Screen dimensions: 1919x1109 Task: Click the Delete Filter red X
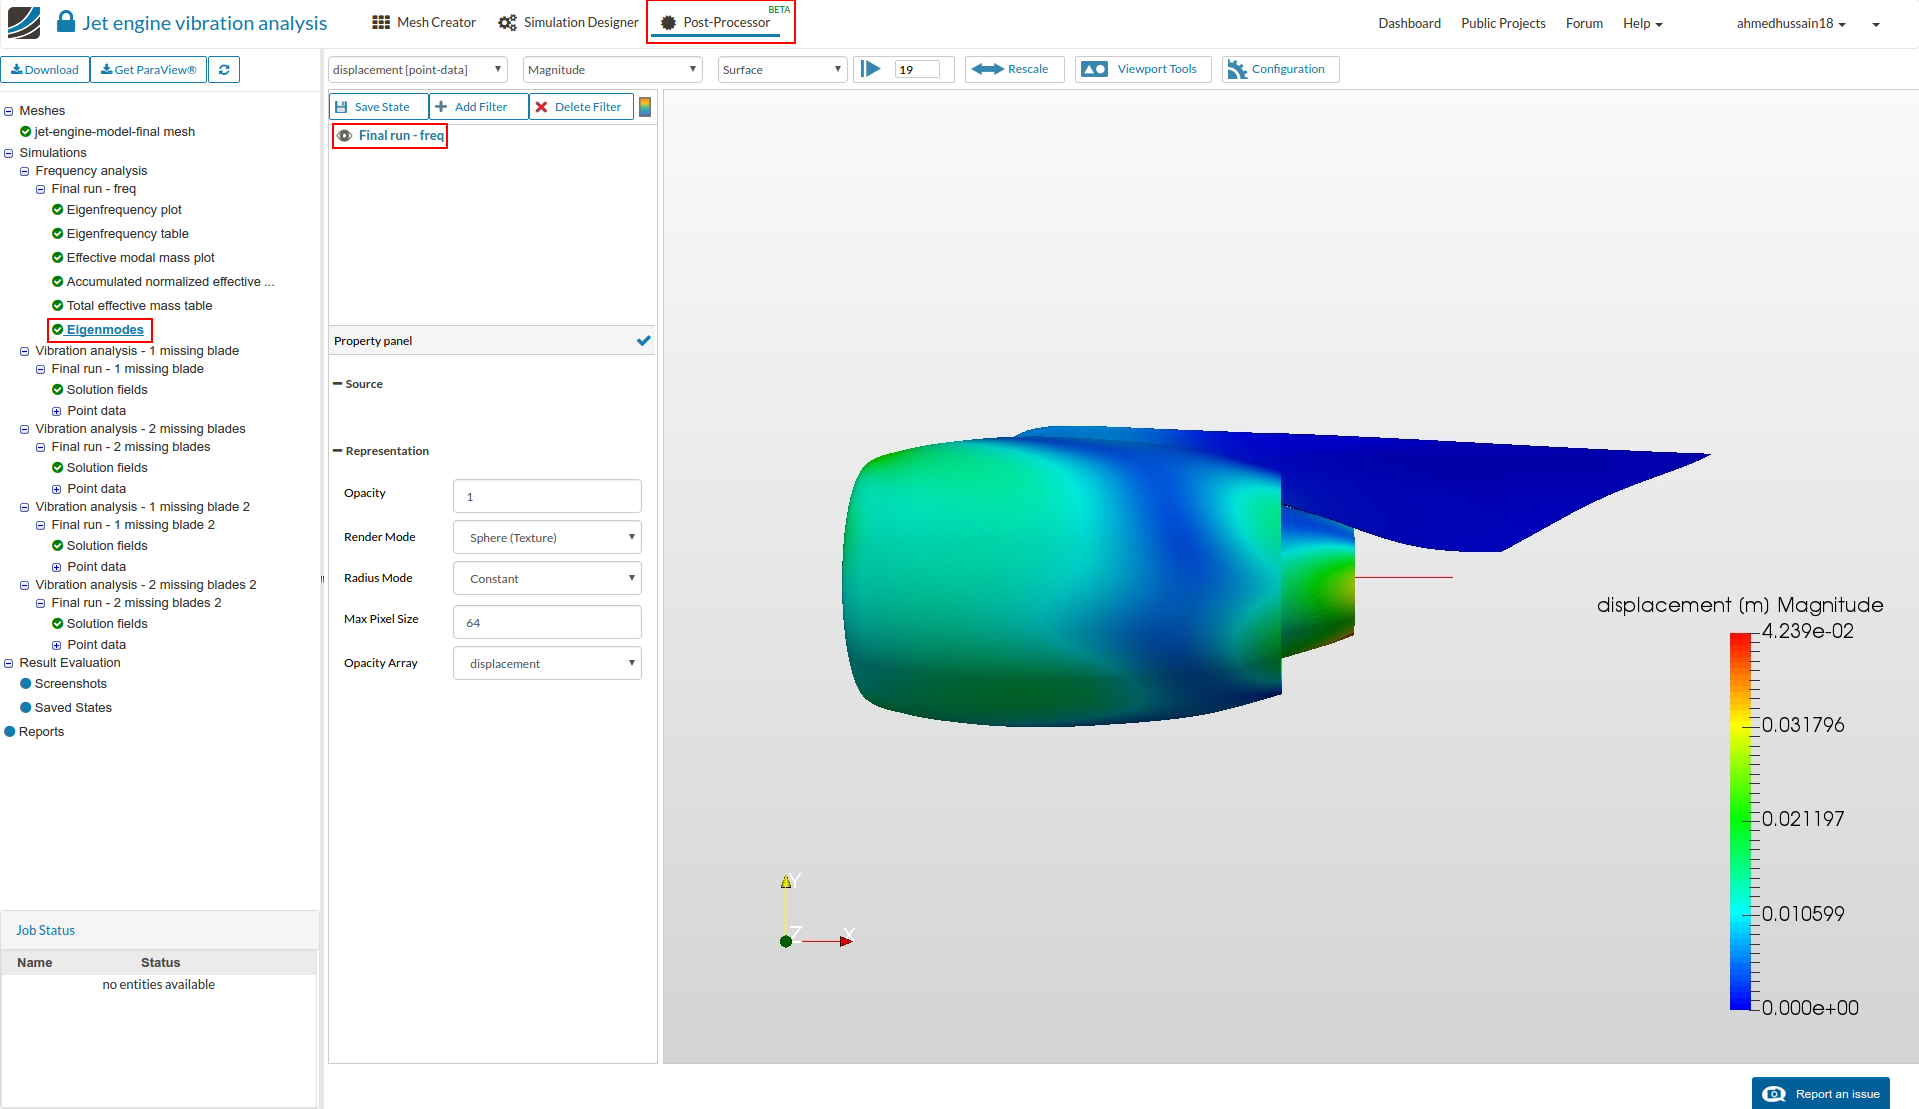point(542,107)
